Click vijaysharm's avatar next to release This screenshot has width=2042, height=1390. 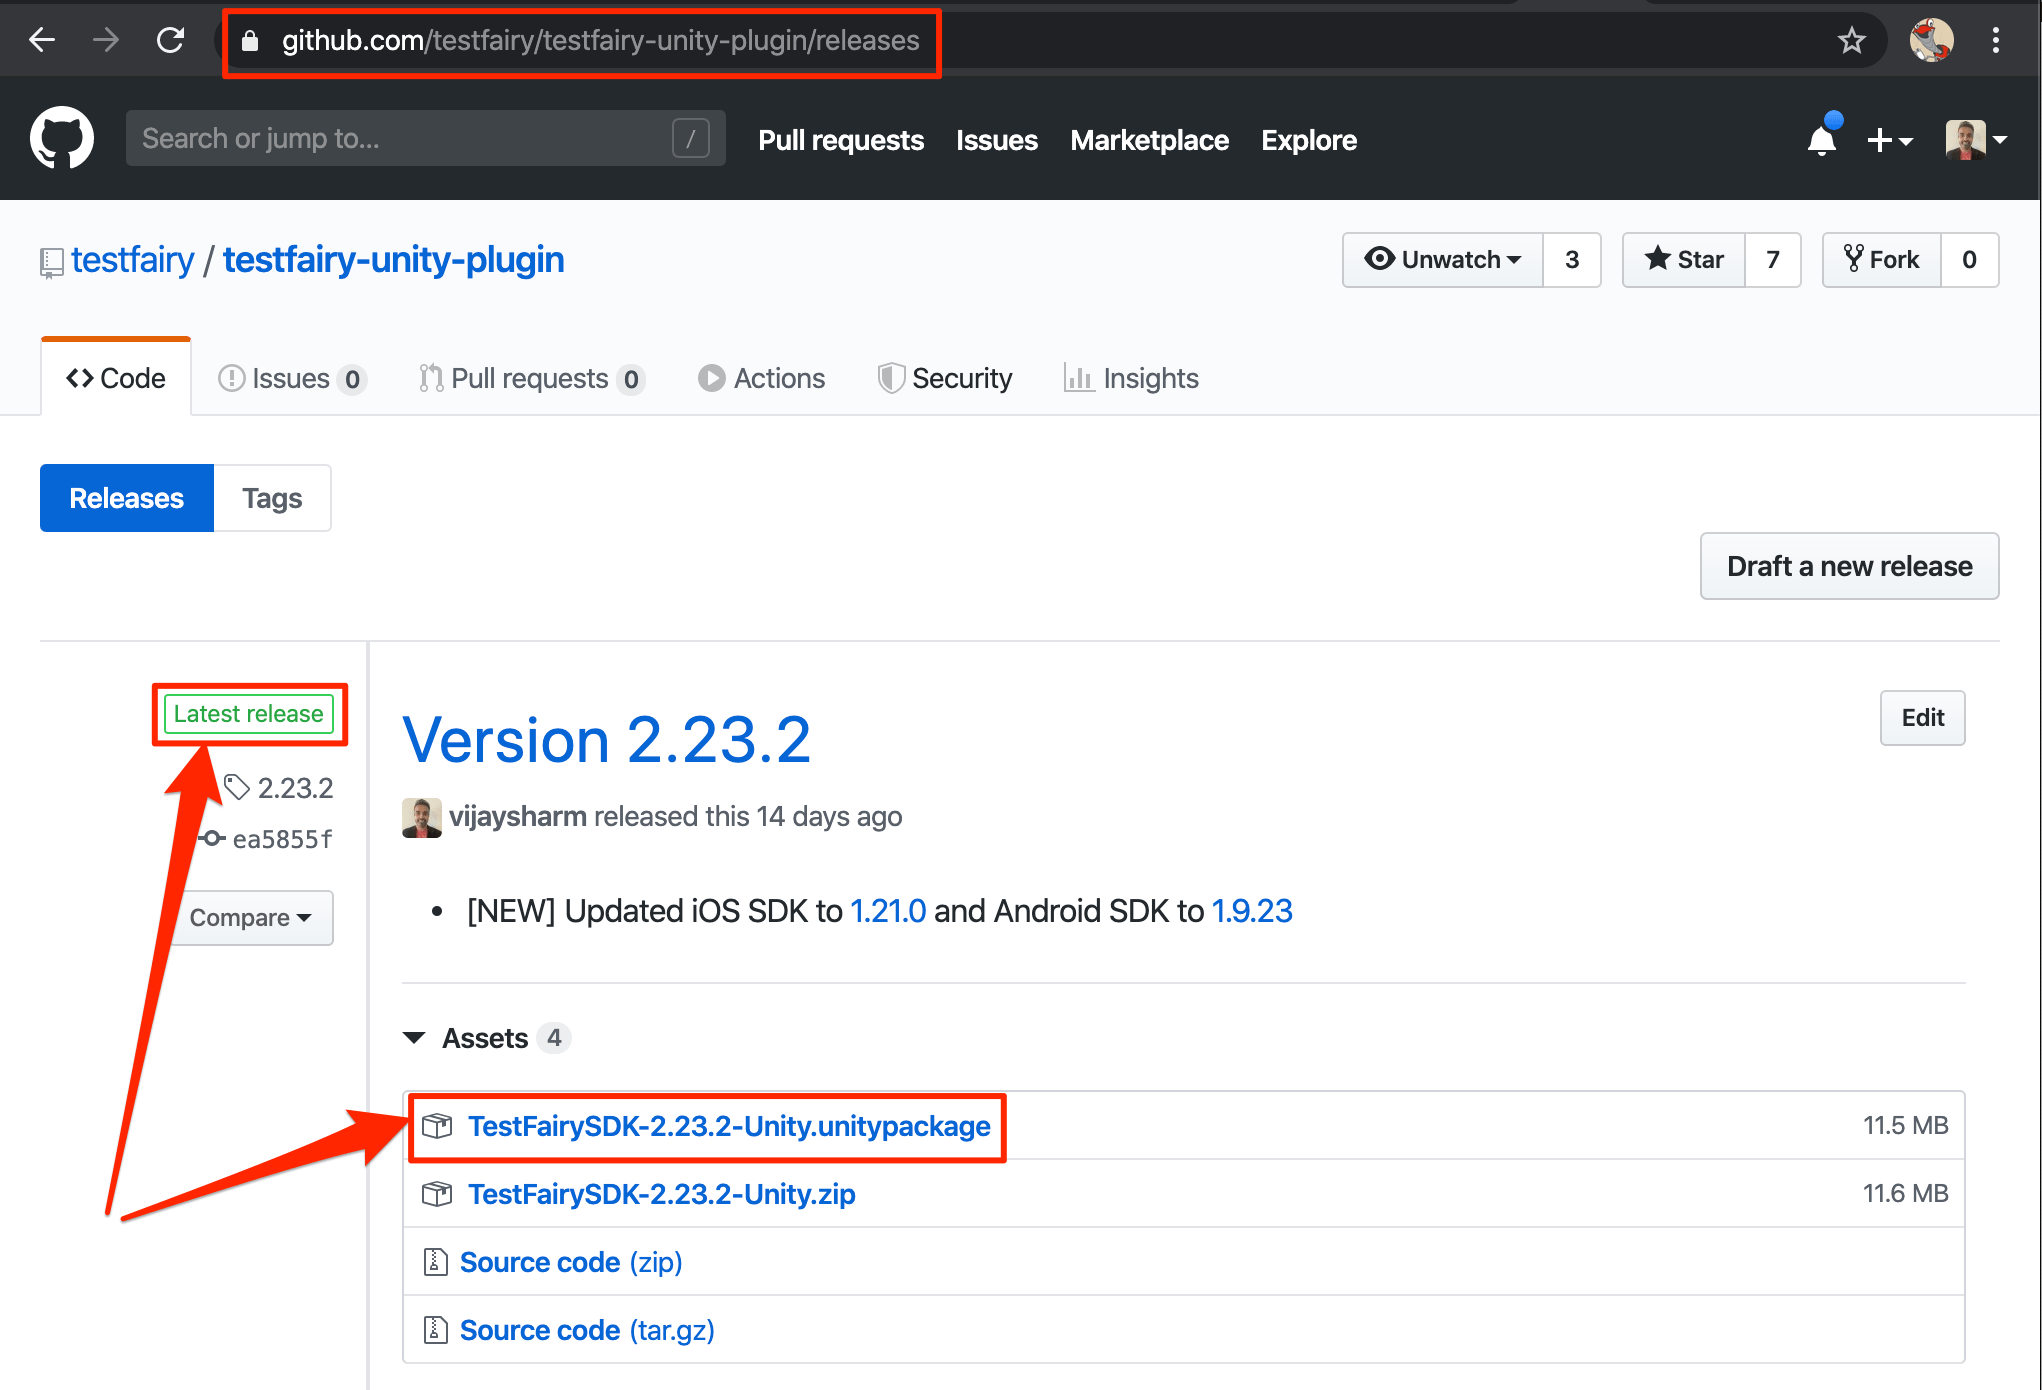[x=421, y=817]
